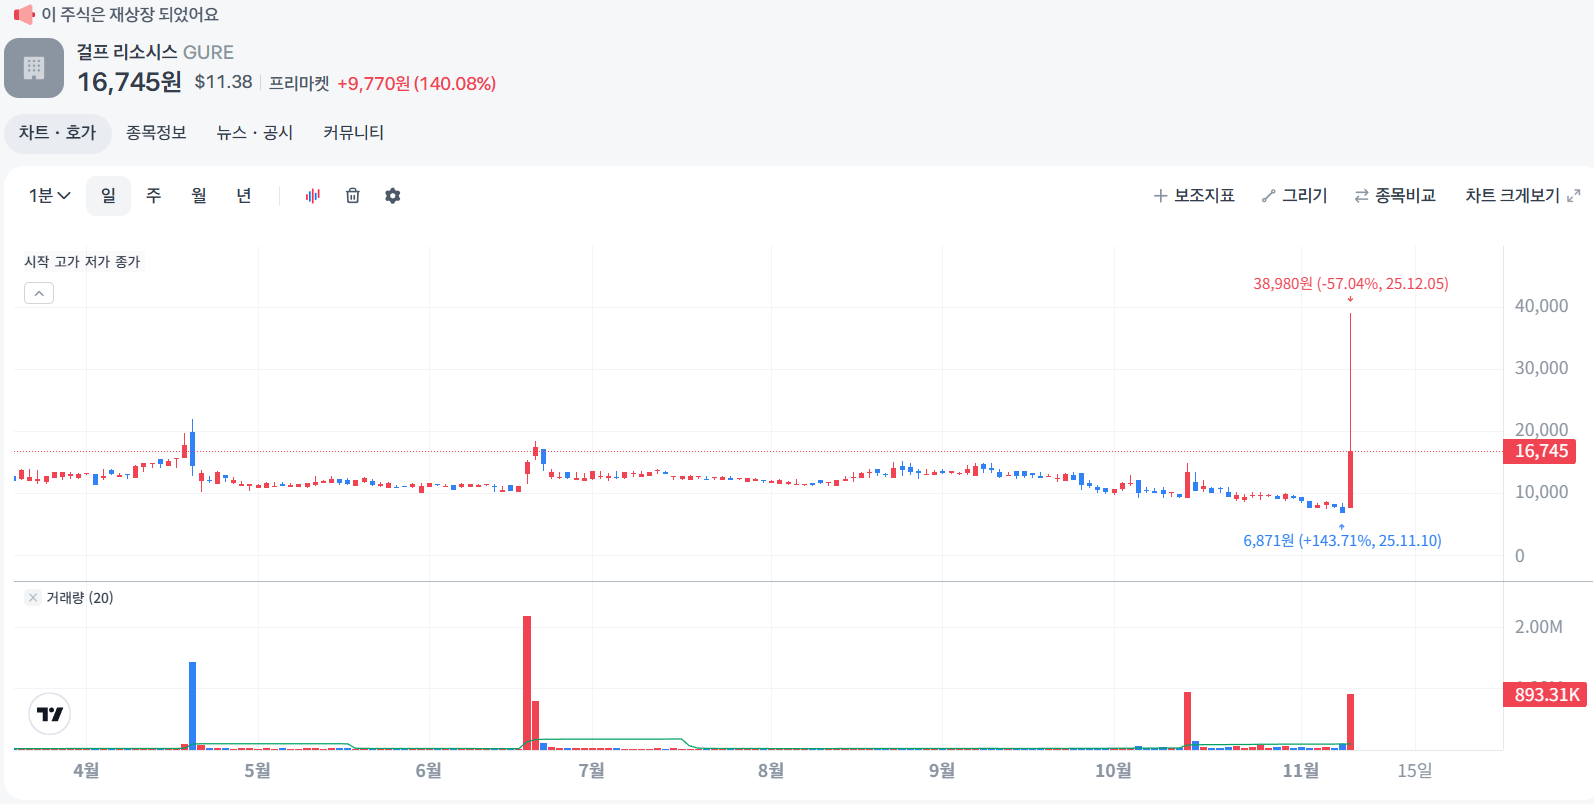Click the 893.31K volume label on axis

pos(1545,694)
